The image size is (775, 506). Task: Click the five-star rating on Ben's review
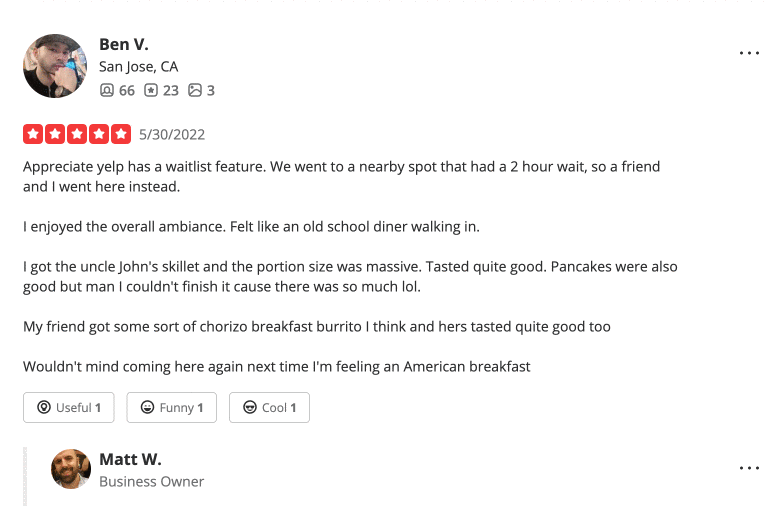[x=77, y=134]
